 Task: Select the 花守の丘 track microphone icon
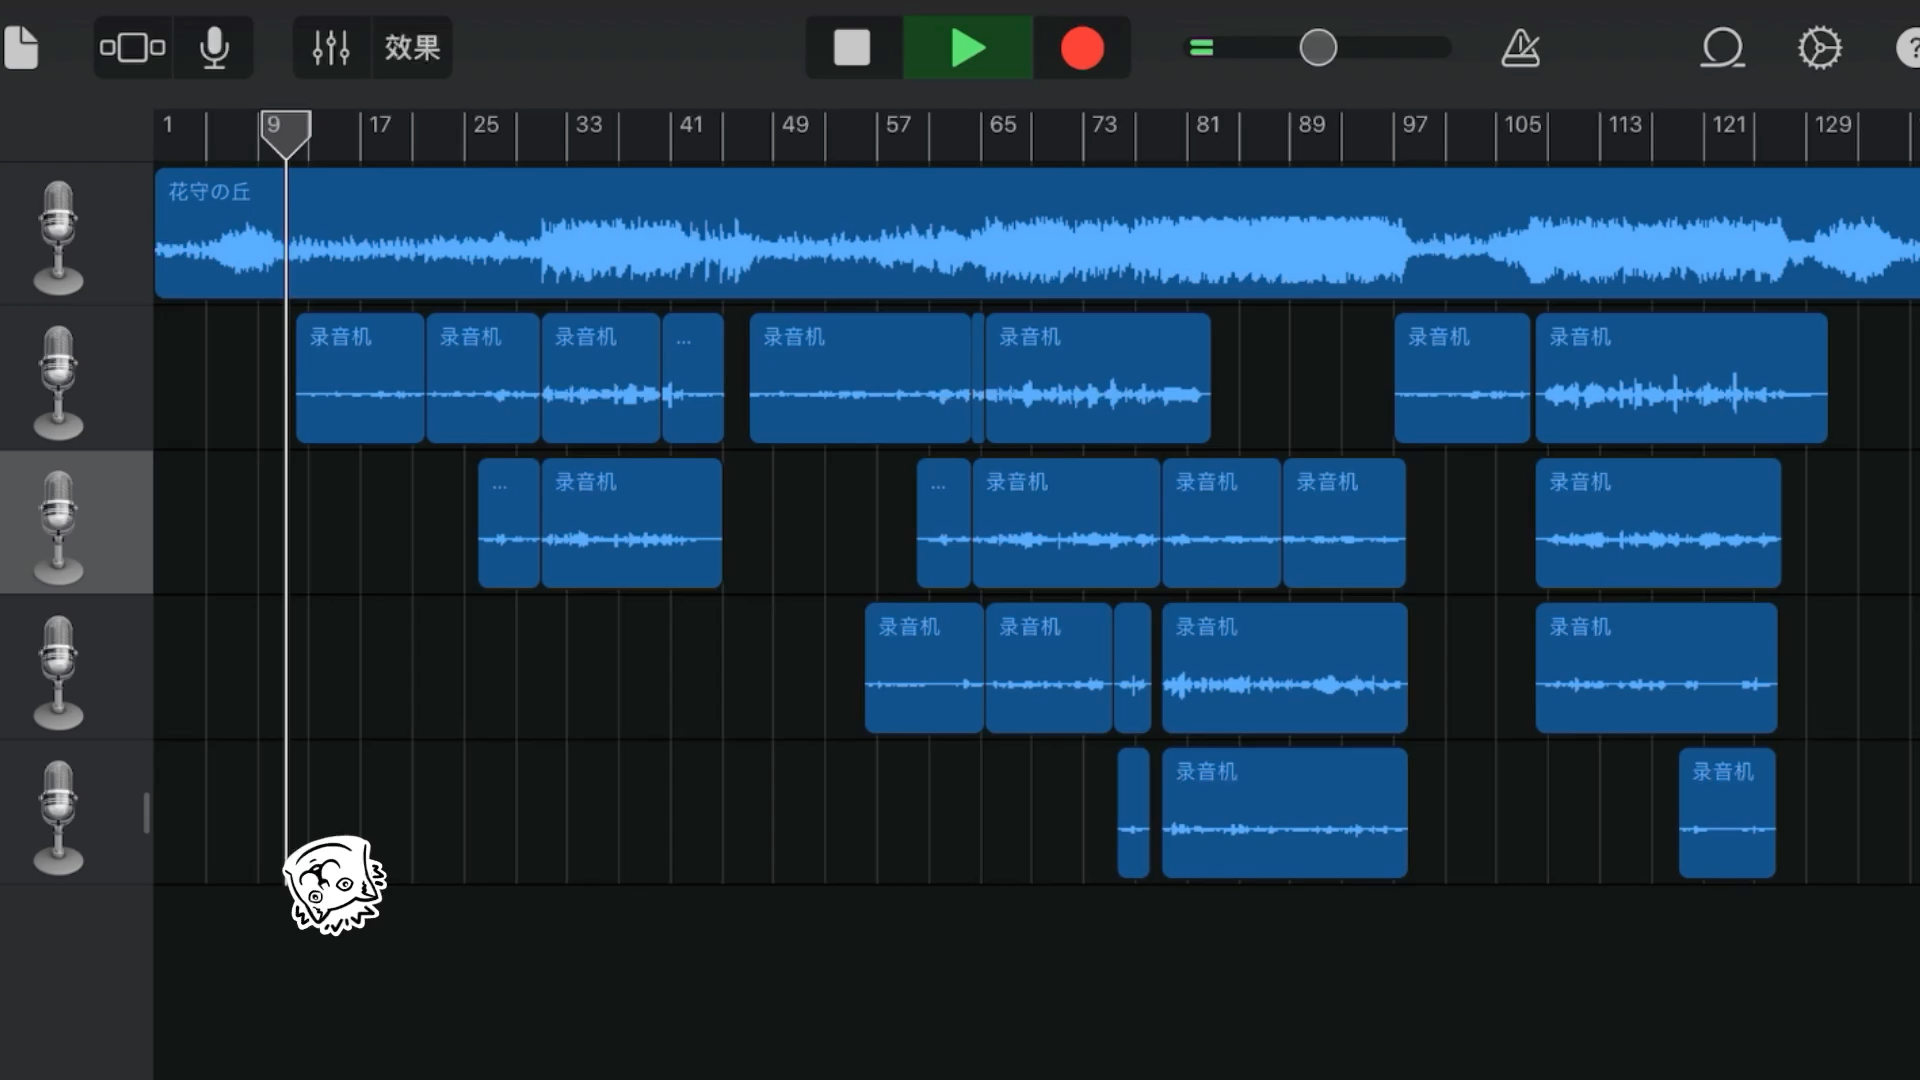(59, 237)
